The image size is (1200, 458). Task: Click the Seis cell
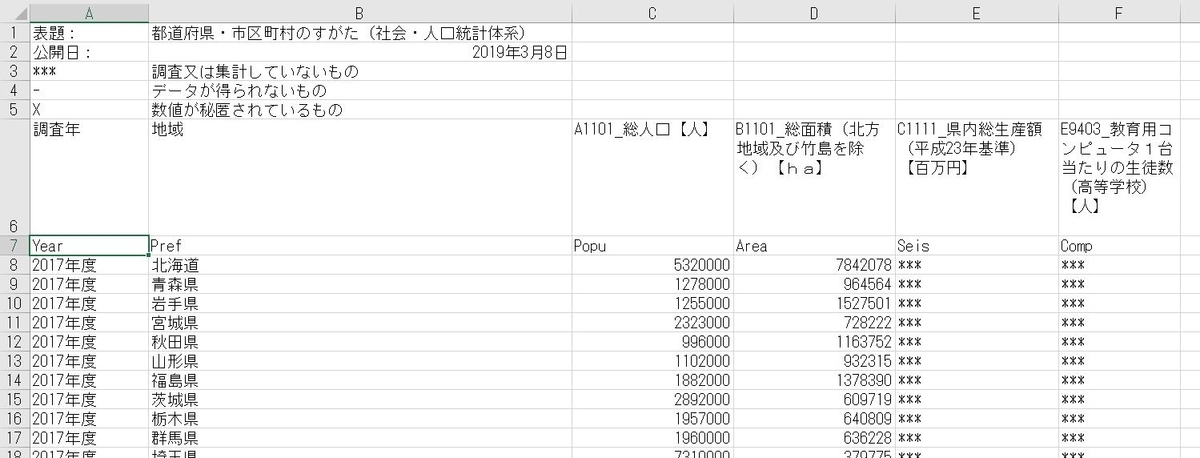pyautogui.click(x=976, y=246)
